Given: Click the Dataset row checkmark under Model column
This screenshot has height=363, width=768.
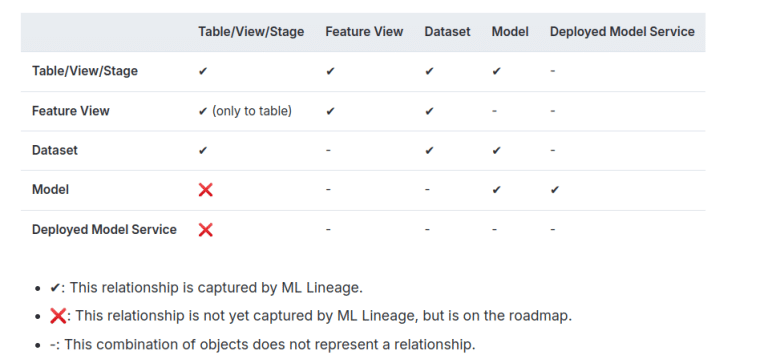Looking at the screenshot, I should (496, 150).
